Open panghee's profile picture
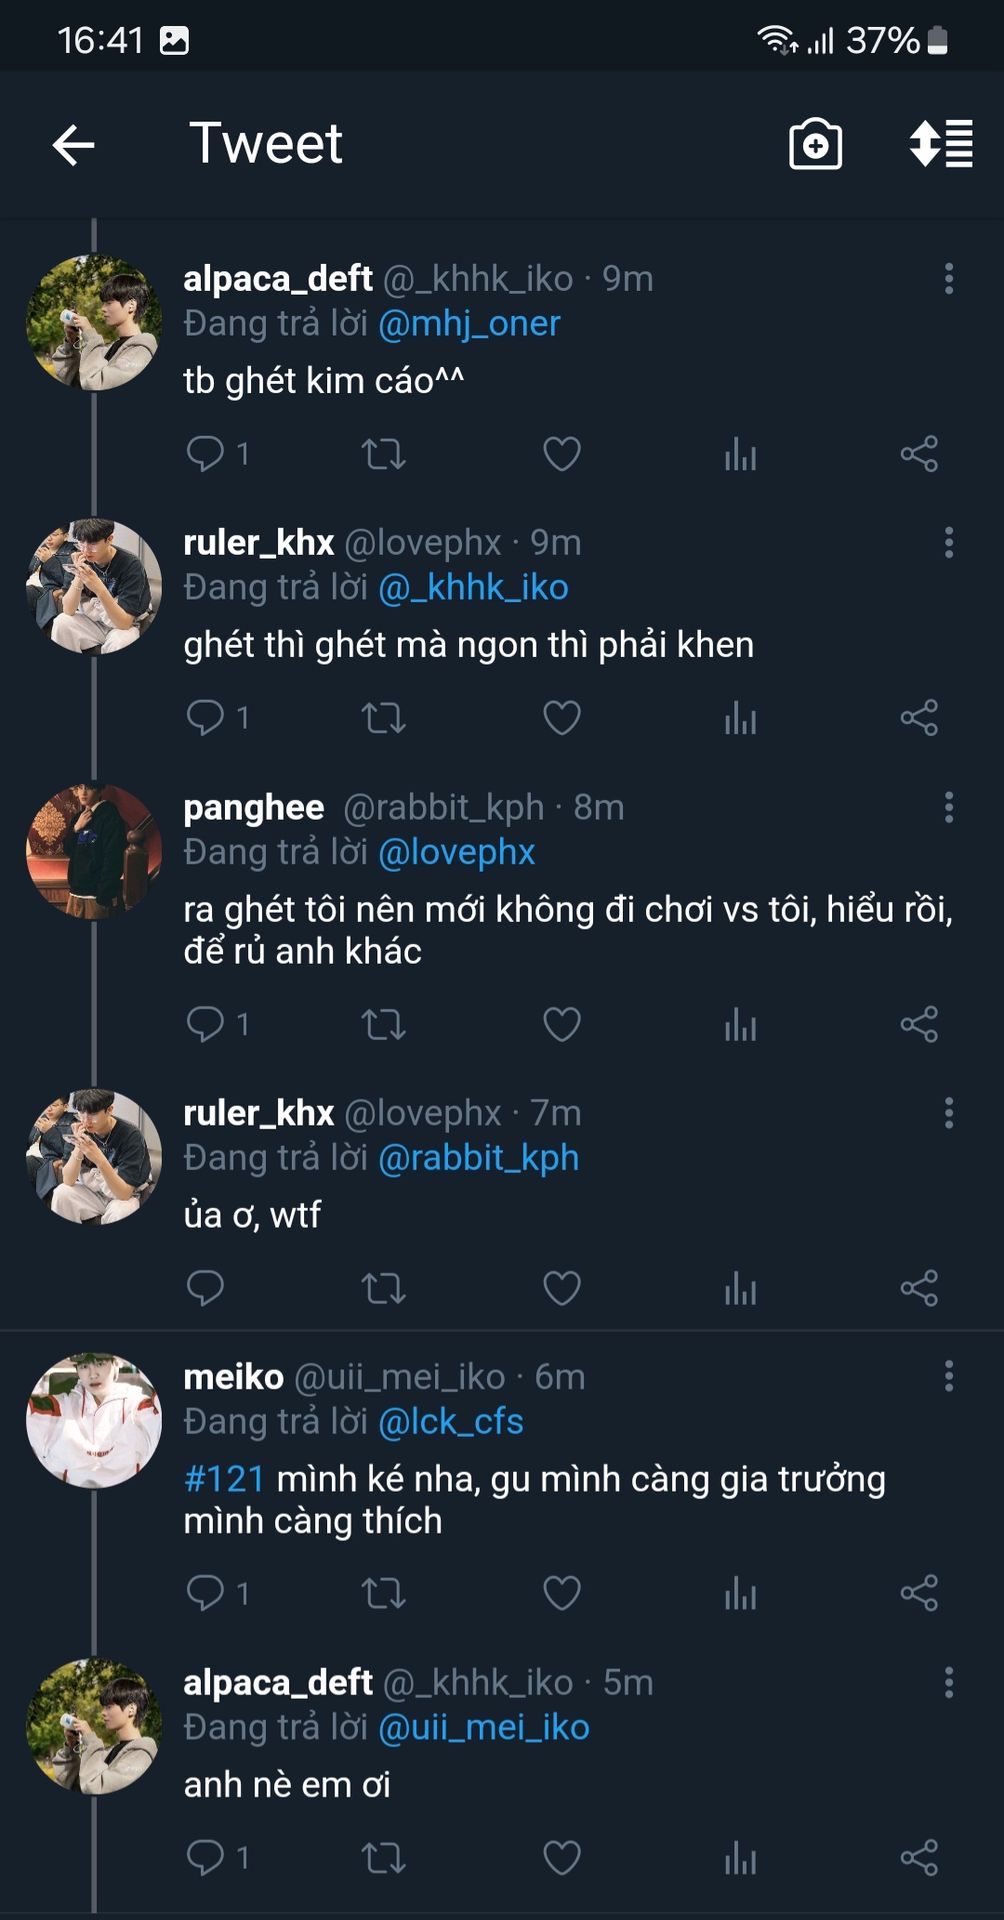 pos(94,851)
